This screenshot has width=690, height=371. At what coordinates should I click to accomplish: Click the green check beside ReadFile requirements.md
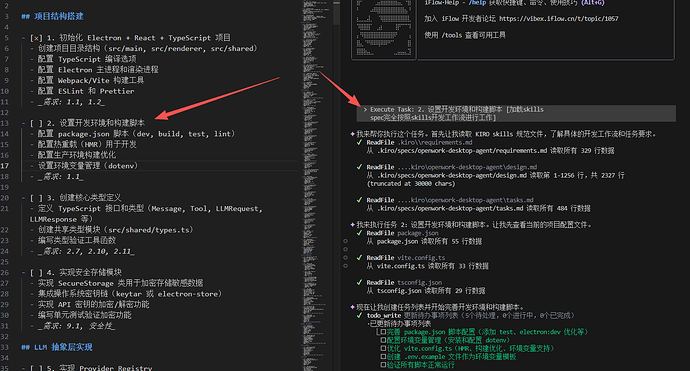360,143
